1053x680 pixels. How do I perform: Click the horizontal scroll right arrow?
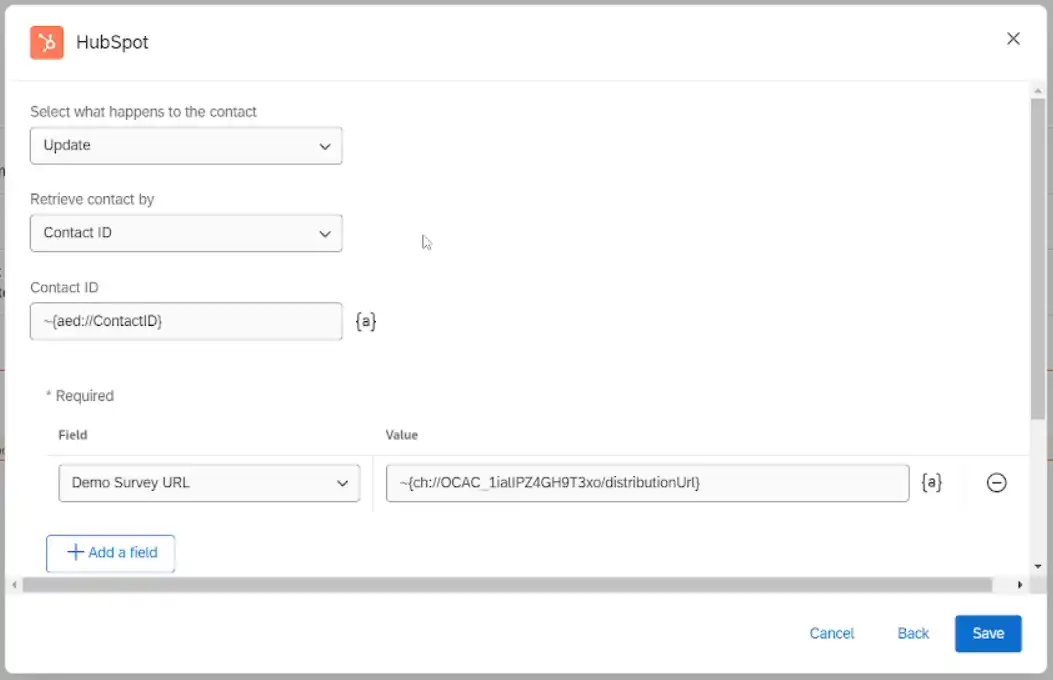[x=1020, y=585]
